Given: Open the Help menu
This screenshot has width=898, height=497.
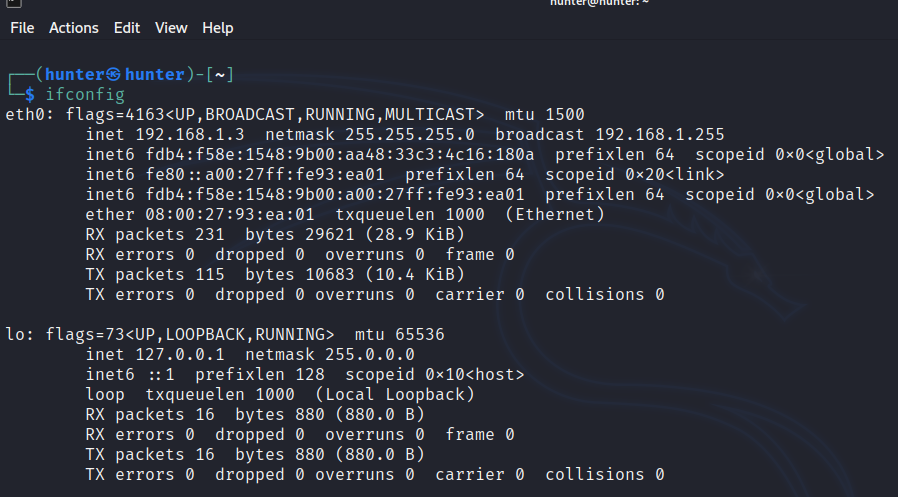Looking at the screenshot, I should pos(218,28).
